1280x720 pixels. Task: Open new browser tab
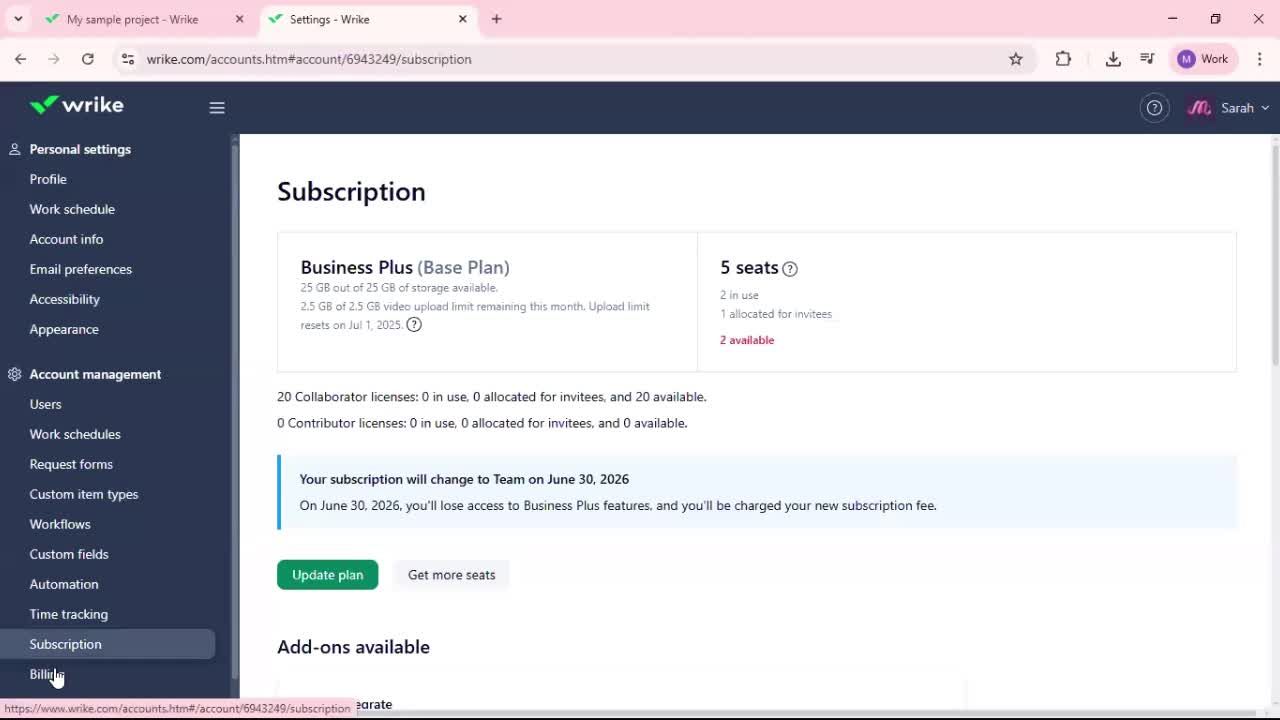click(496, 19)
